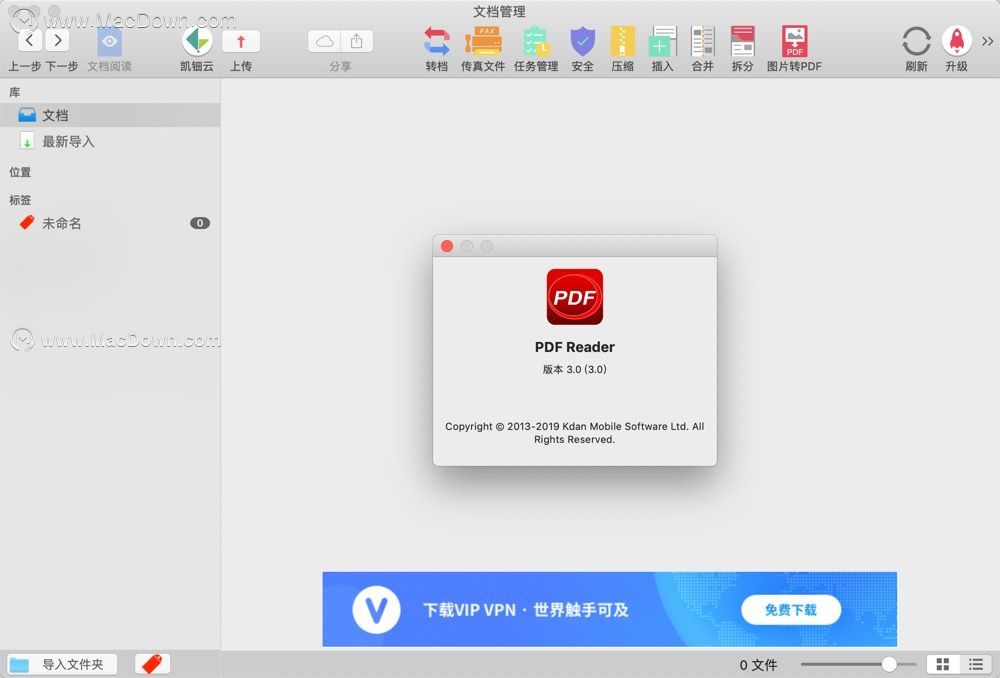Switch to list view
1000x678 pixels.
click(x=976, y=665)
